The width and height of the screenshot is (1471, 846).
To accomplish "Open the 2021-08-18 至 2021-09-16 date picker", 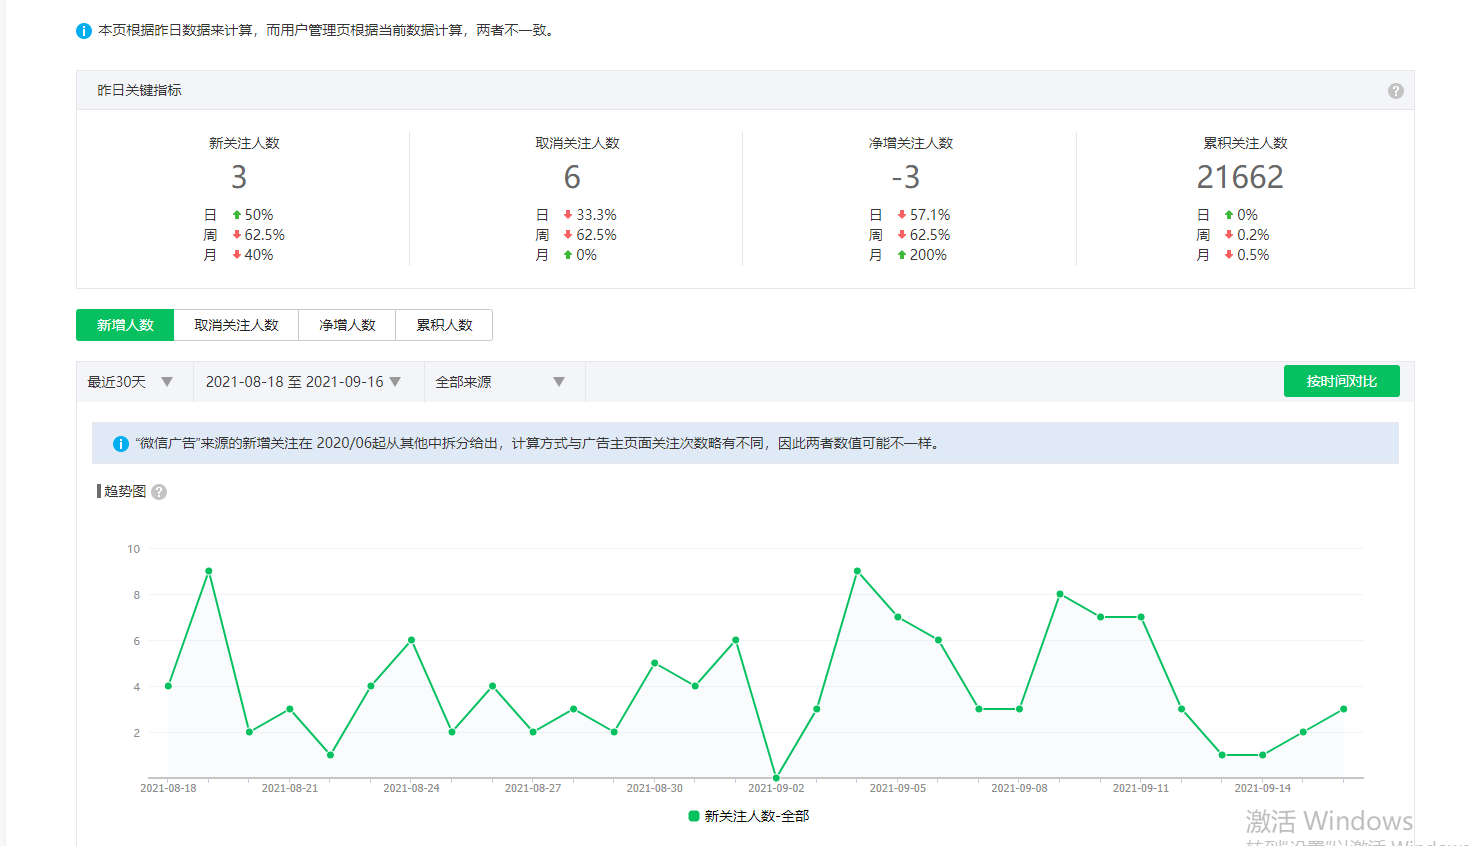I will point(303,382).
